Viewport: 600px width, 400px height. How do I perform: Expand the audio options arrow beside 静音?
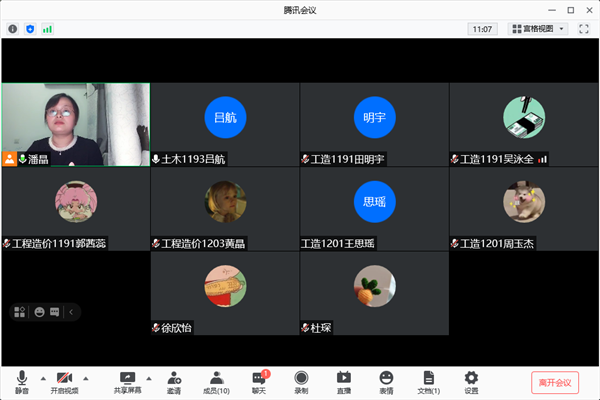click(x=42, y=378)
